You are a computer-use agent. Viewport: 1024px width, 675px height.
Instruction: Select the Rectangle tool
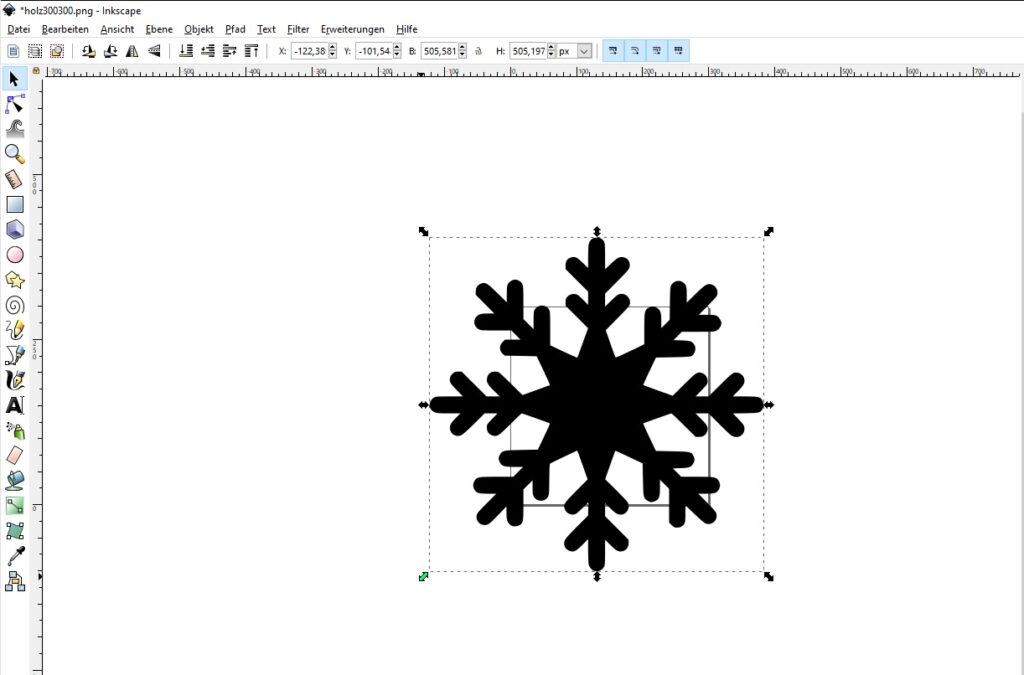pyautogui.click(x=14, y=204)
